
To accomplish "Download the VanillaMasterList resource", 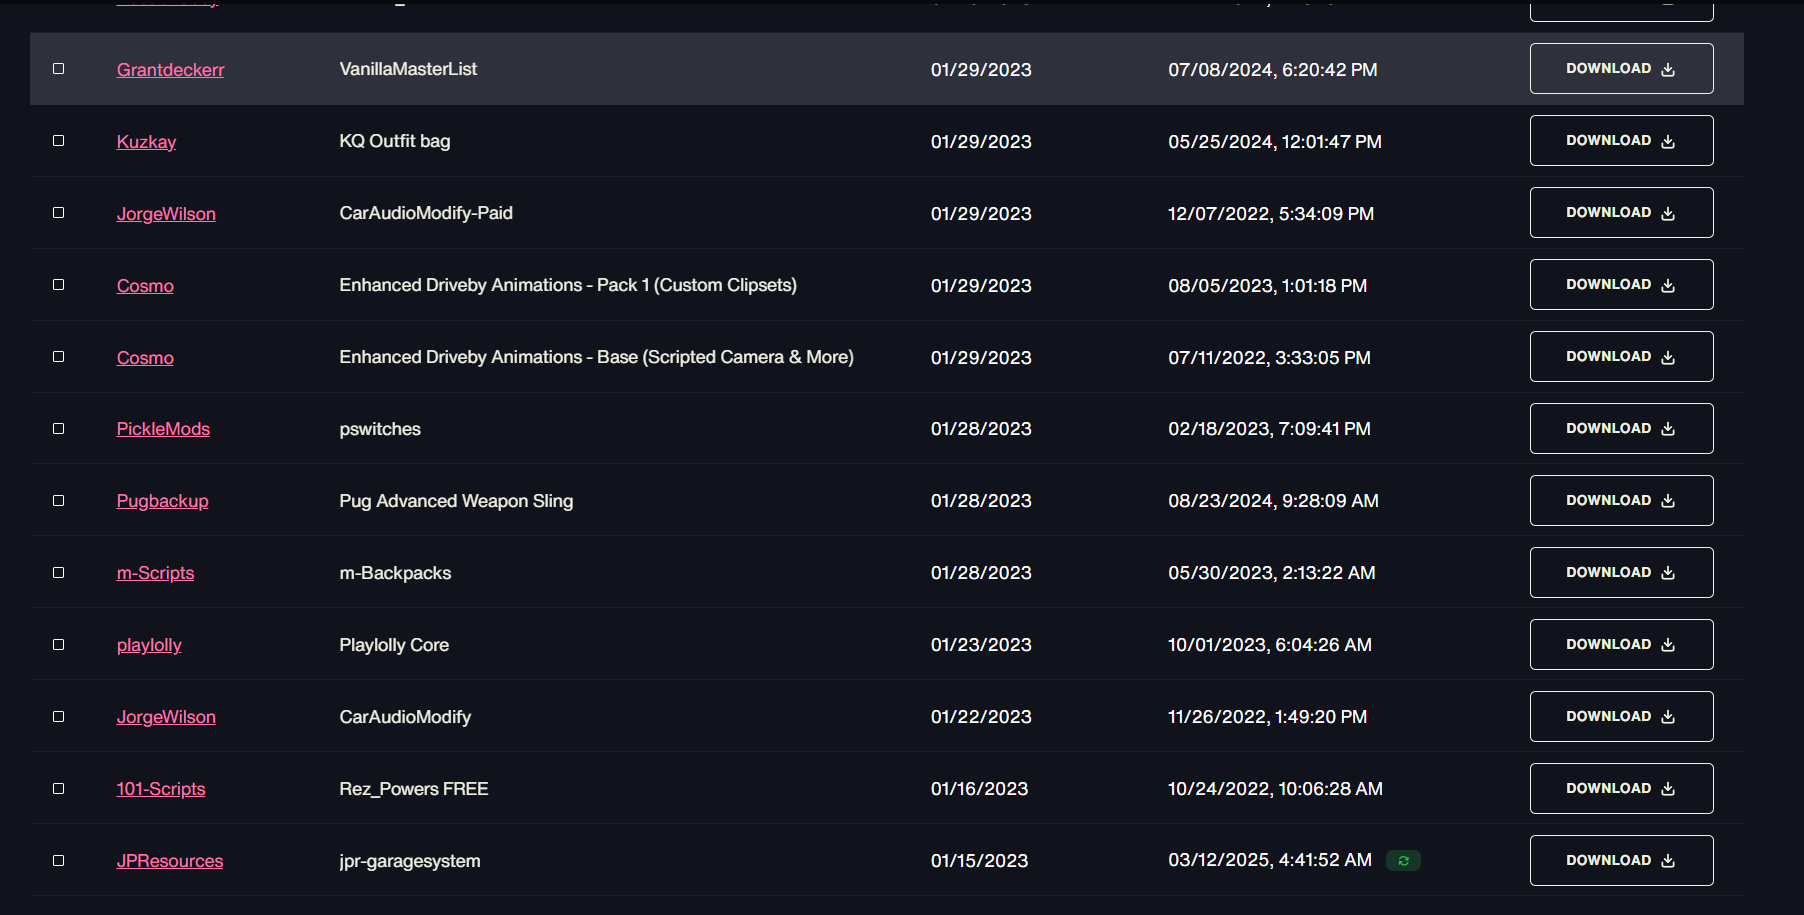I will [1621, 69].
